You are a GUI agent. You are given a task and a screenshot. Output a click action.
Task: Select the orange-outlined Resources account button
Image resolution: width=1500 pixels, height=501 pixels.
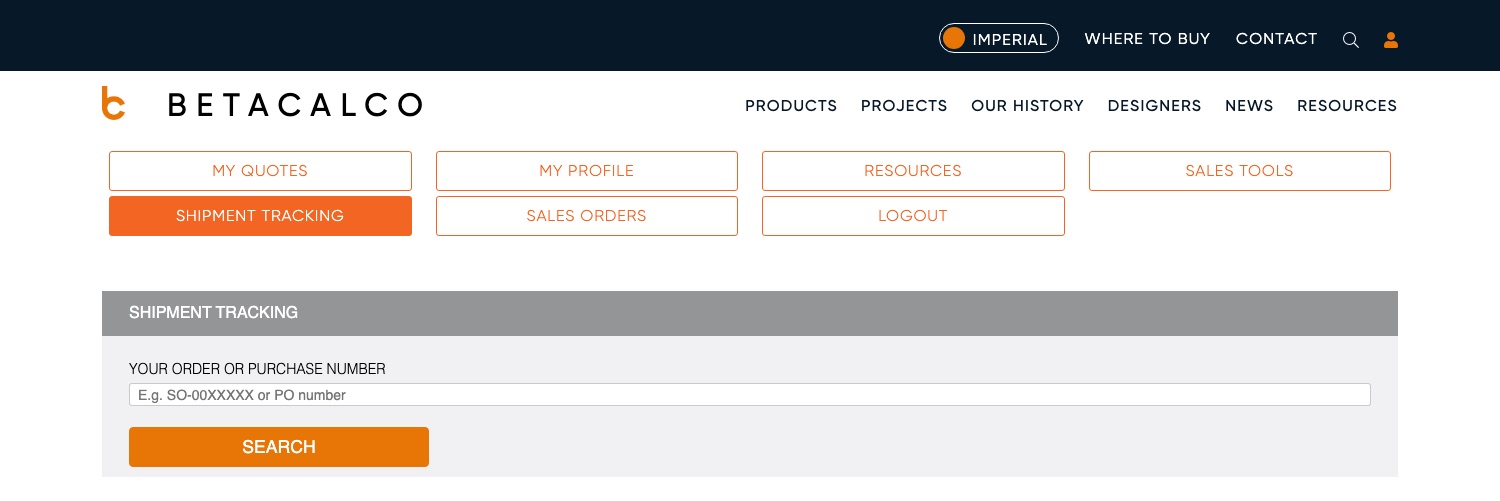(x=913, y=171)
